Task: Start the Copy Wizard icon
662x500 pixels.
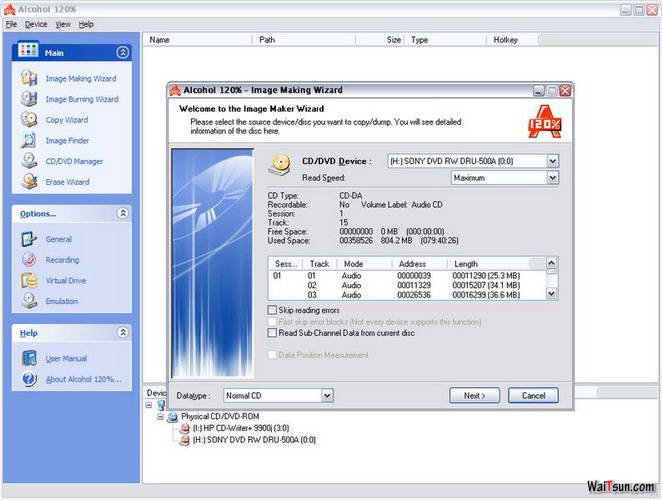Action: [x=27, y=120]
